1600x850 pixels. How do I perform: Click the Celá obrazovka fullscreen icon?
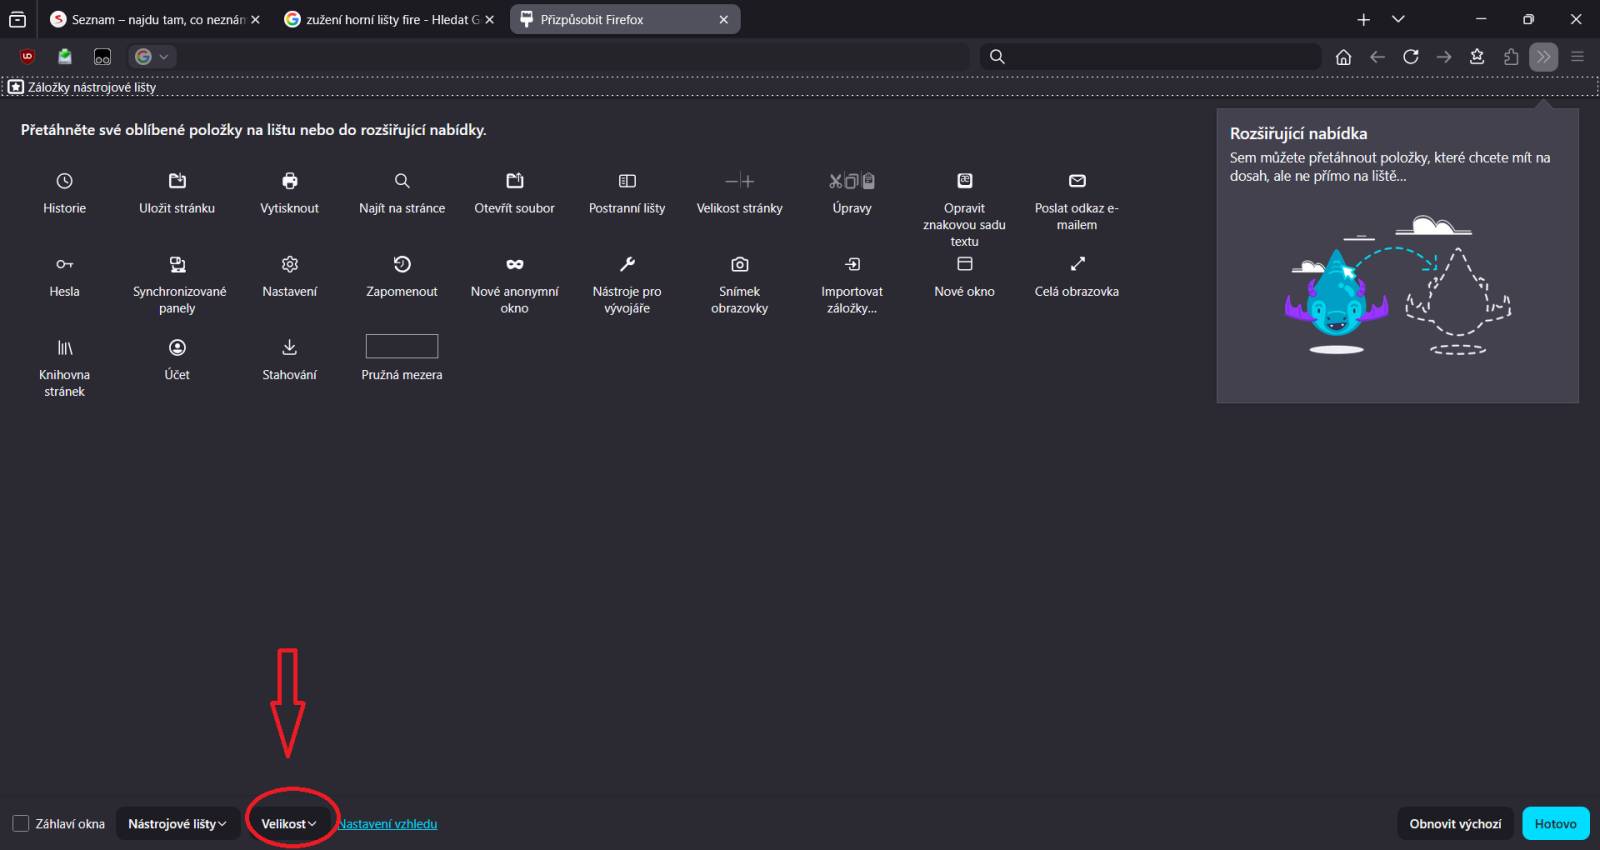pos(1077,264)
